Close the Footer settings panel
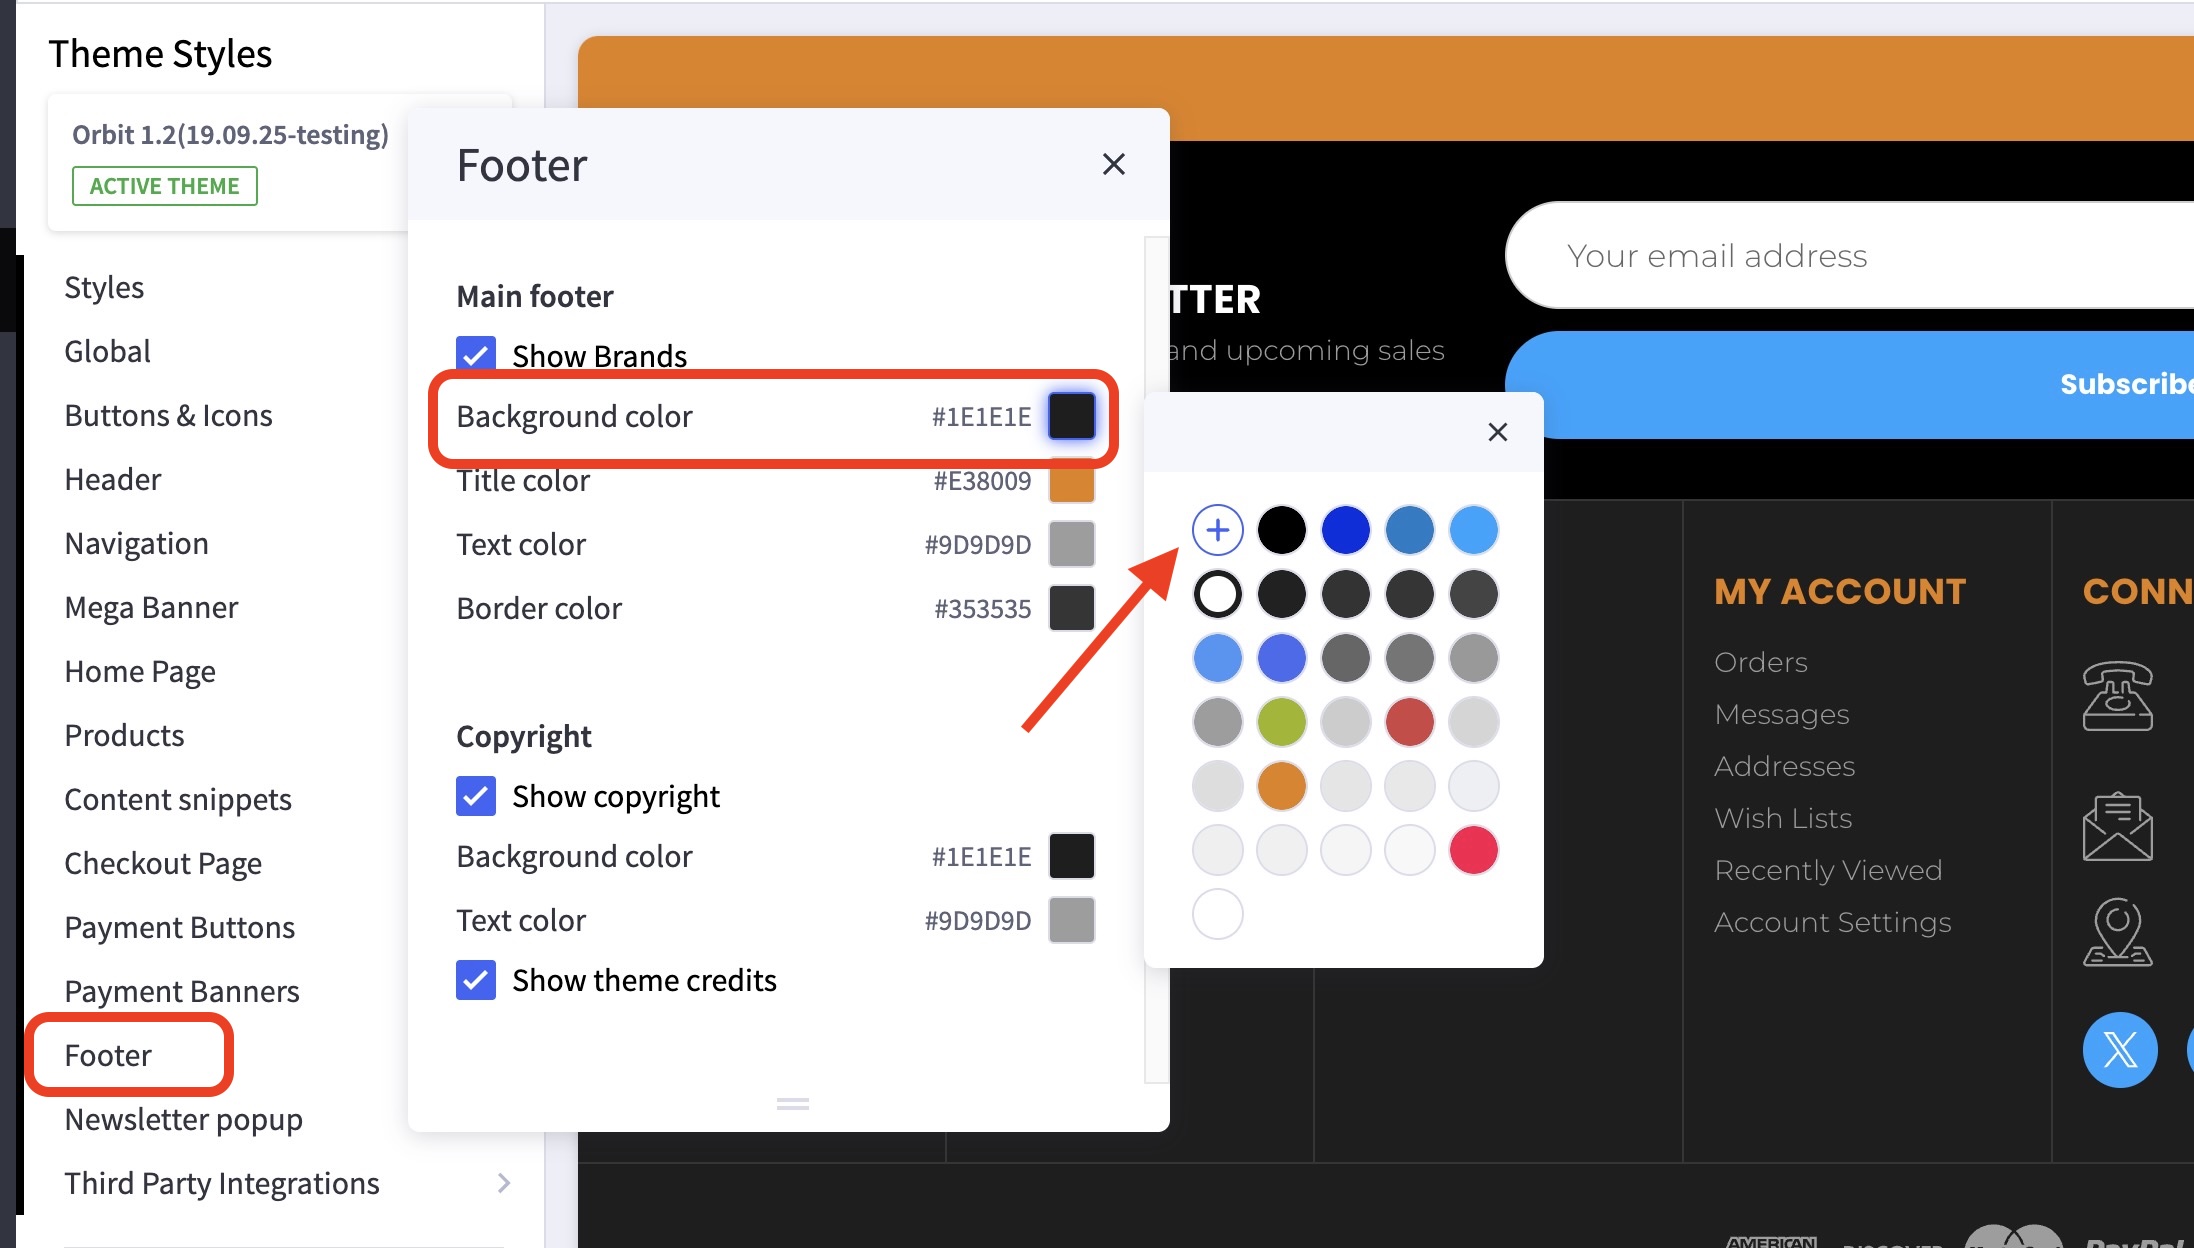Image resolution: width=2194 pixels, height=1248 pixels. (x=1113, y=164)
